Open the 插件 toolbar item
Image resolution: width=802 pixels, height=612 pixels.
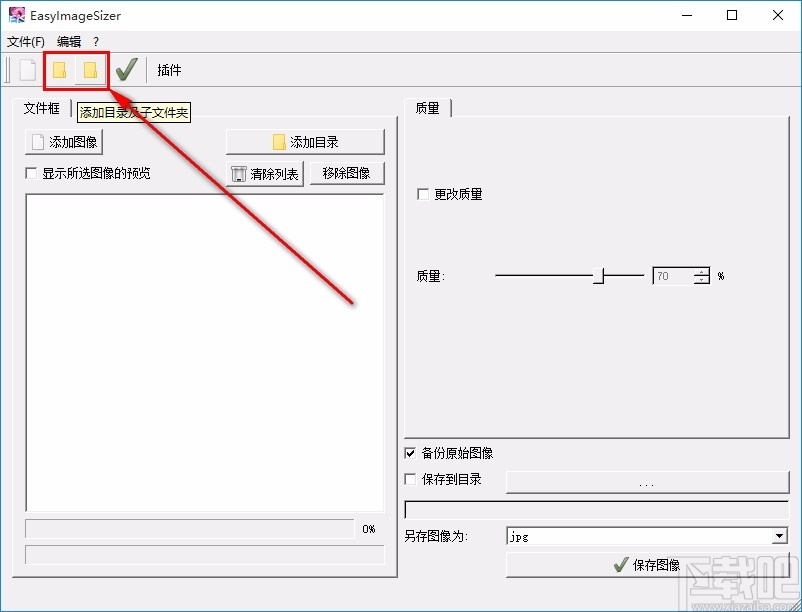coord(167,69)
